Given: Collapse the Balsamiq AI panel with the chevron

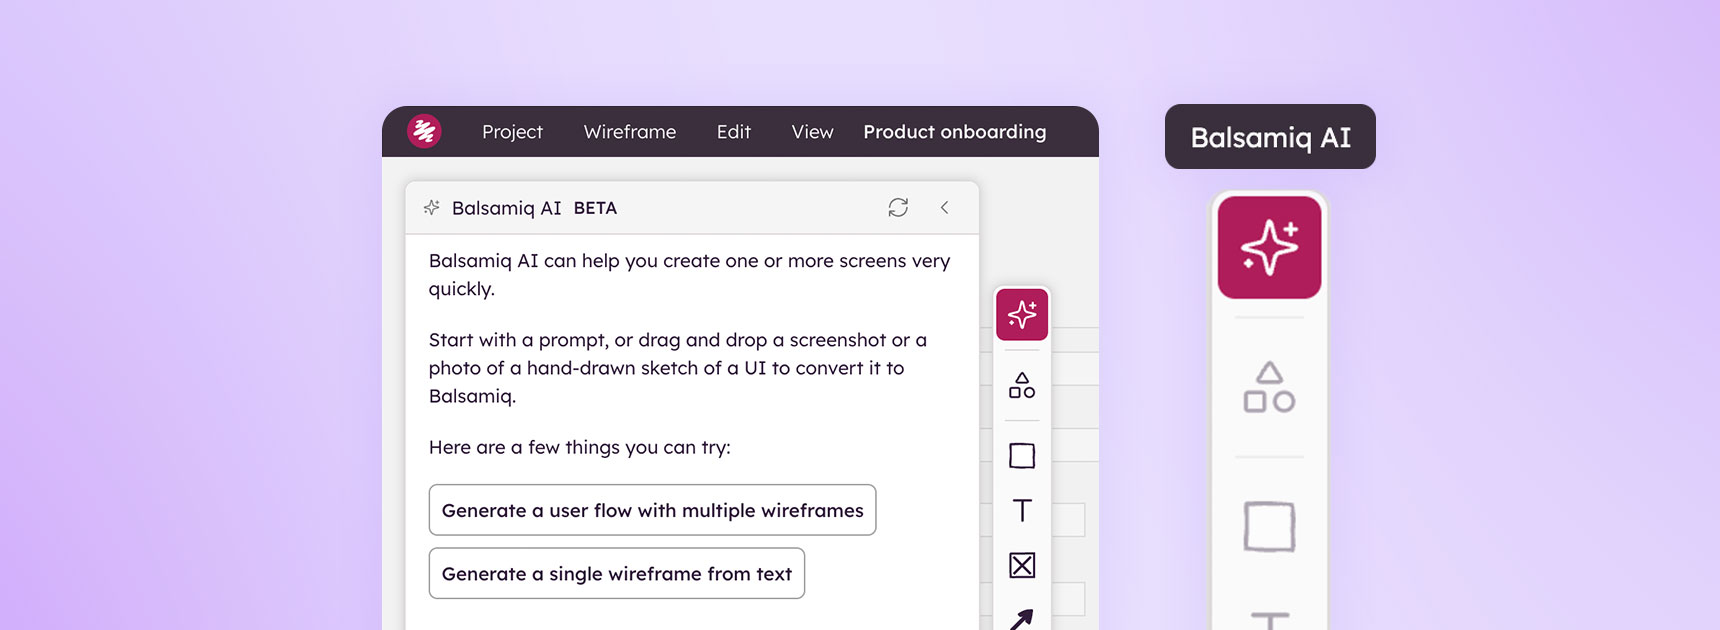Looking at the screenshot, I should 944,207.
